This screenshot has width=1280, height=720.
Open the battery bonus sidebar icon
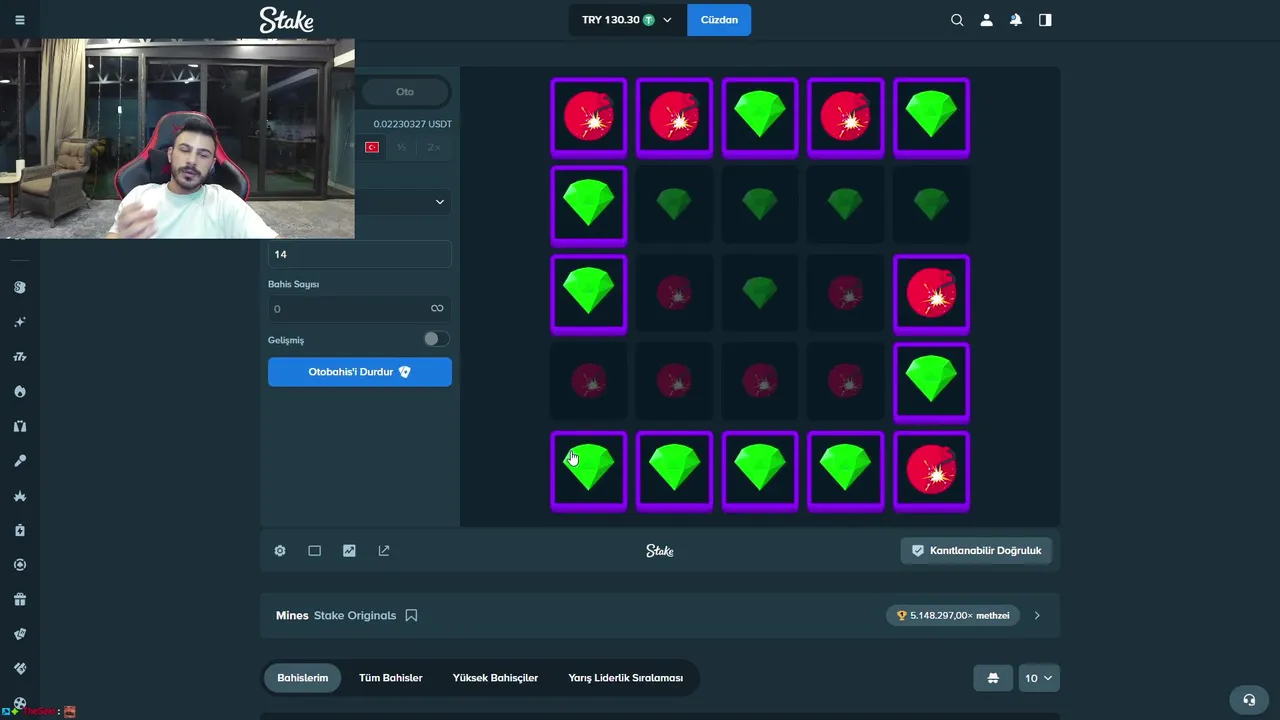(x=20, y=530)
